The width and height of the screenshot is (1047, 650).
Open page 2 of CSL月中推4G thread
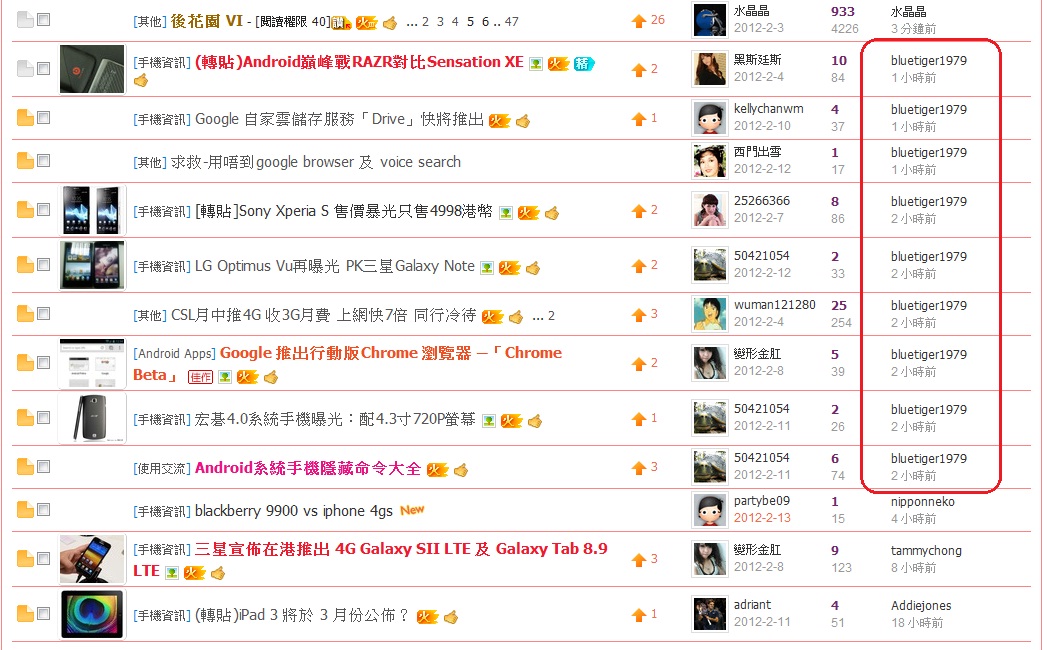point(551,316)
